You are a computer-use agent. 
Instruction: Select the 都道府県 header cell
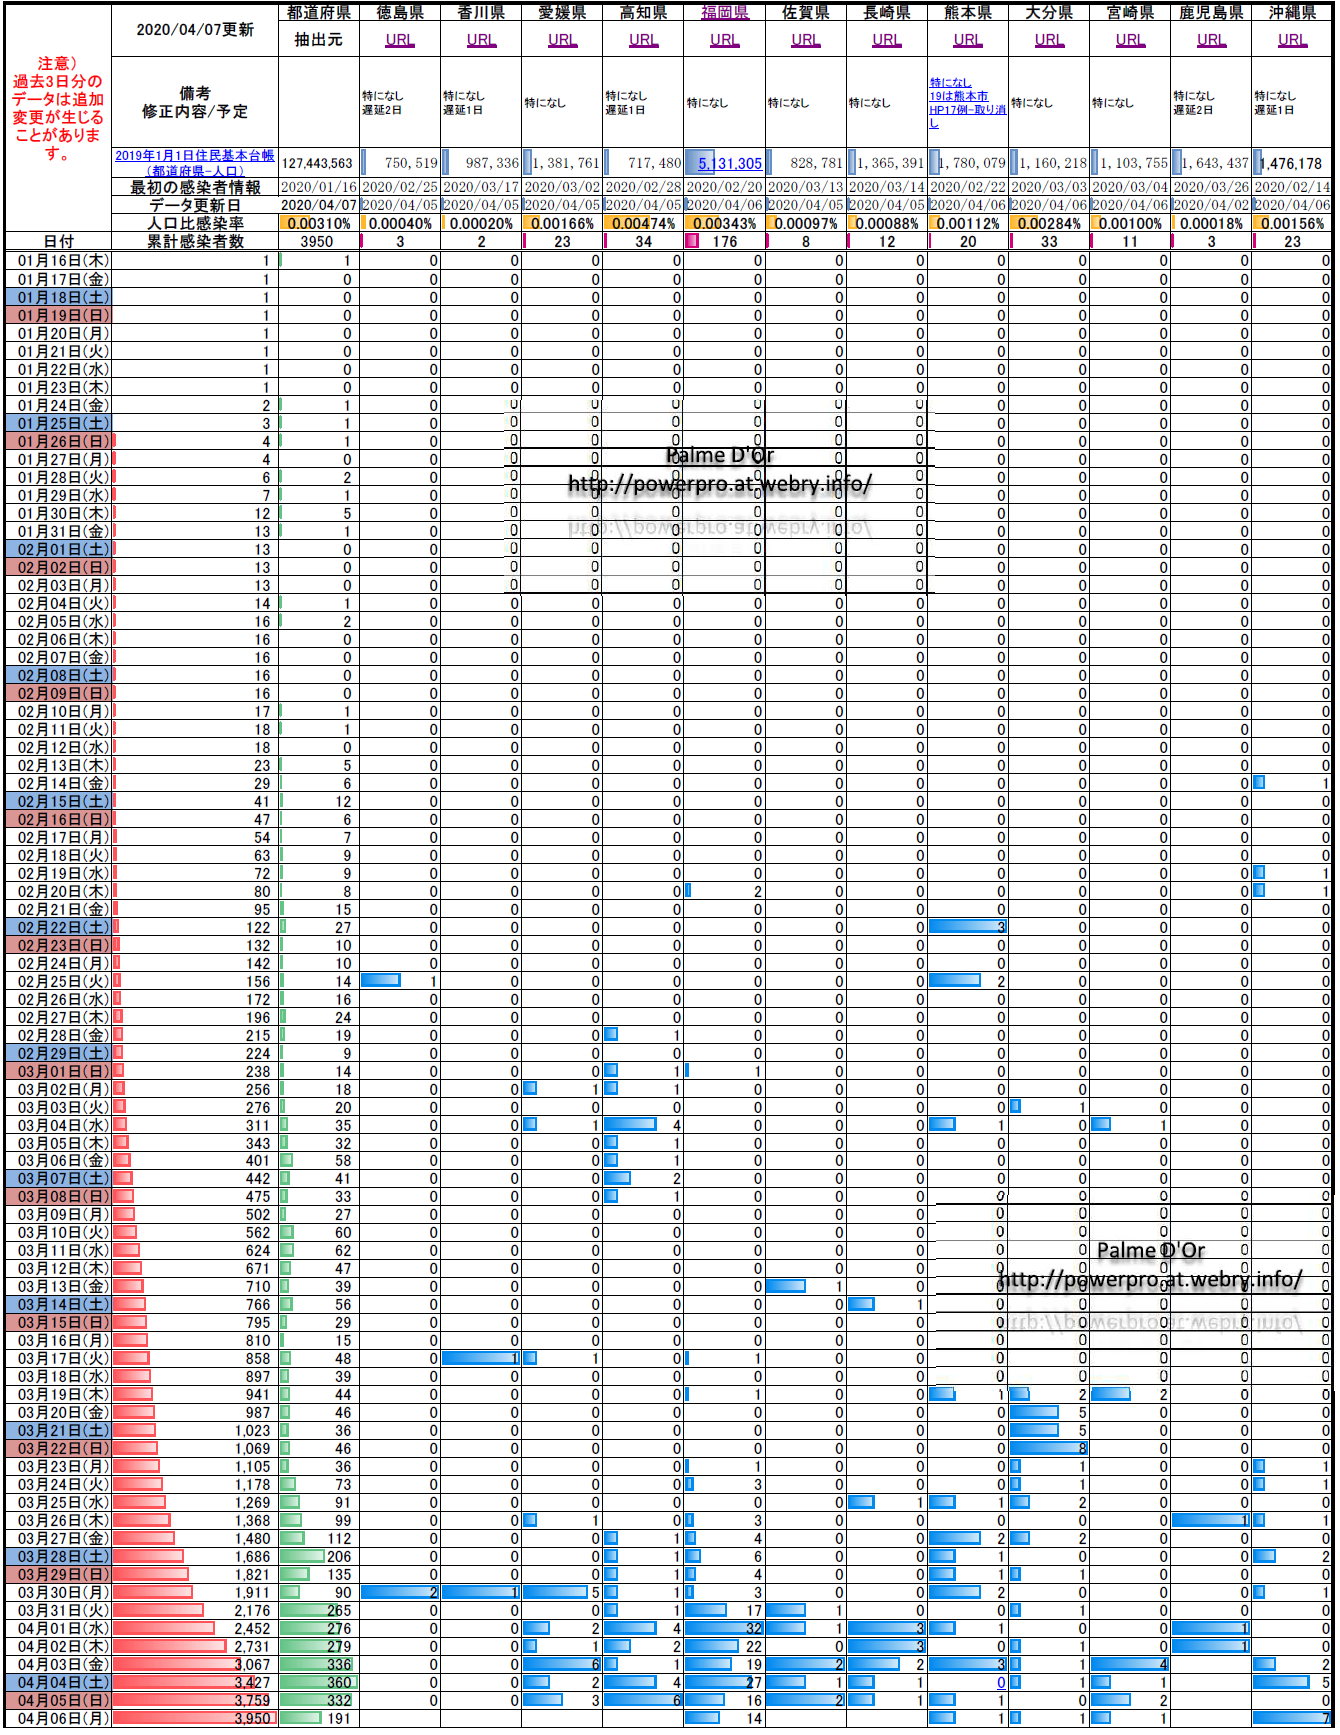319,12
